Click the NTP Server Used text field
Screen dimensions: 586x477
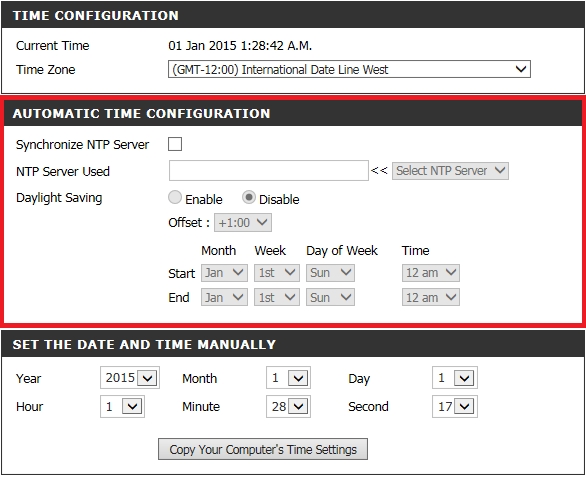tap(269, 170)
